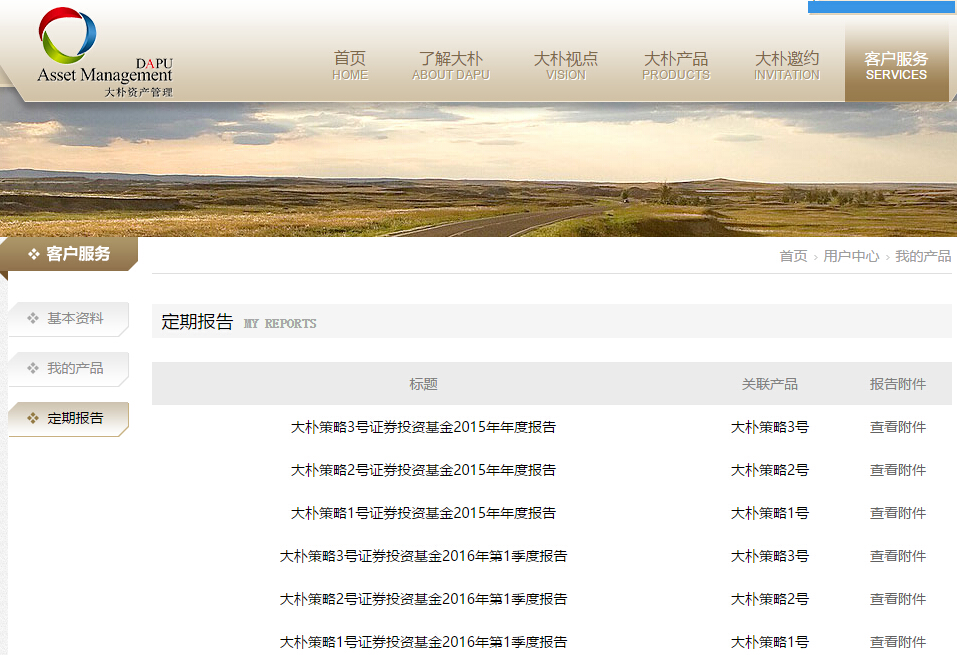
Task: View 查看附件 for 策略3号 2016年第1季度报告
Action: pos(898,556)
